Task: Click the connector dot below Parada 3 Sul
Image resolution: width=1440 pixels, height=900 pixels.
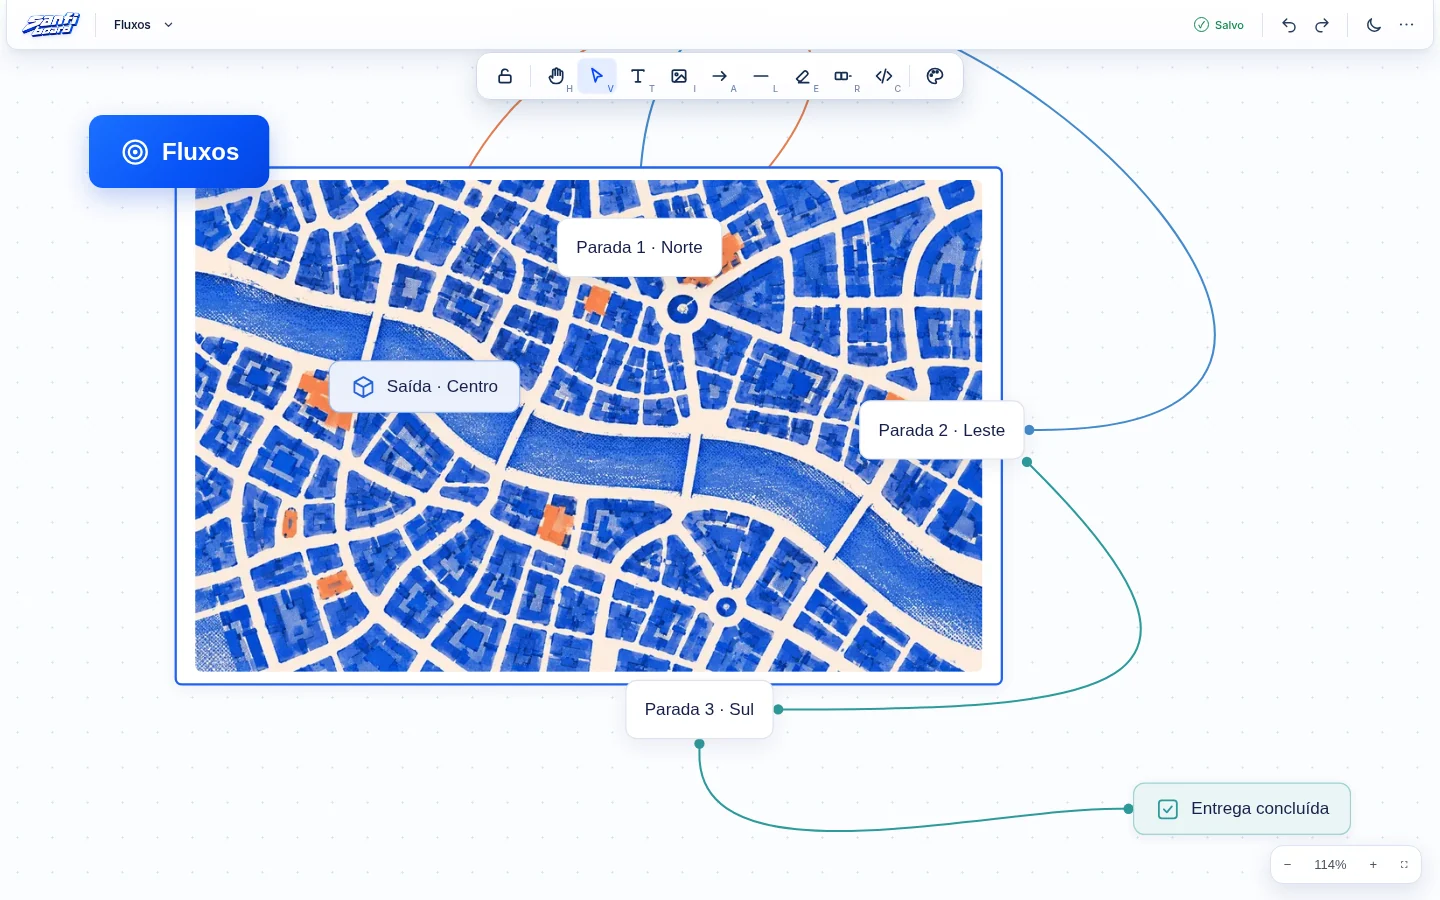Action: click(x=699, y=744)
